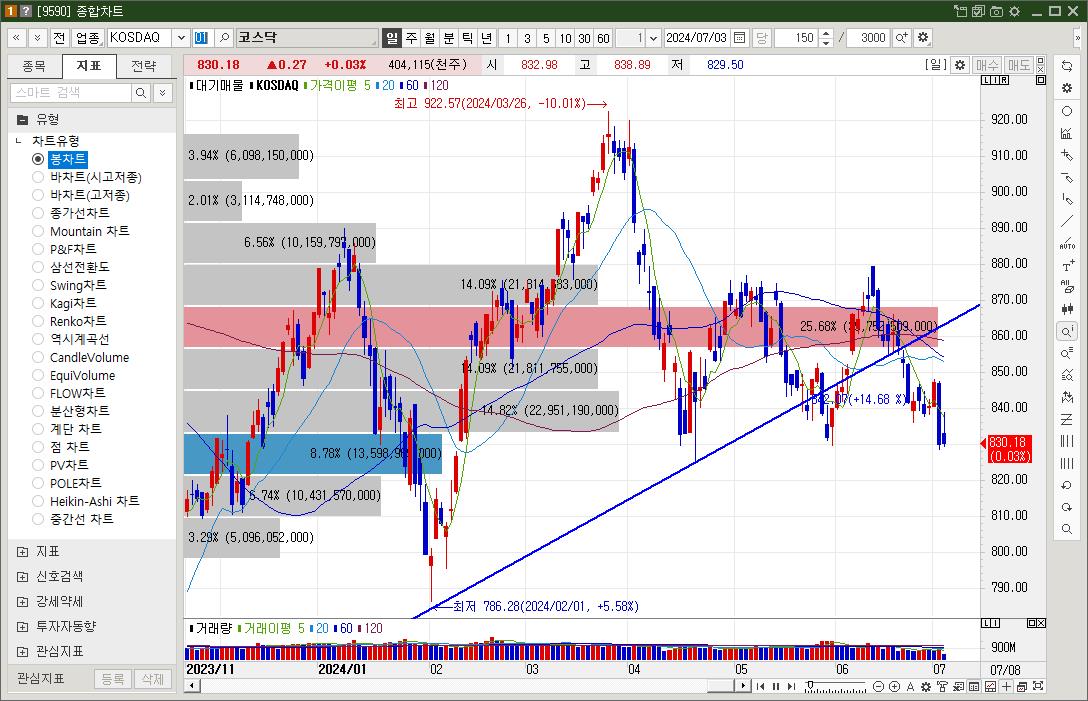Expand the 투자자동향 tree section
This screenshot has height=701, width=1088.
click(x=22, y=627)
